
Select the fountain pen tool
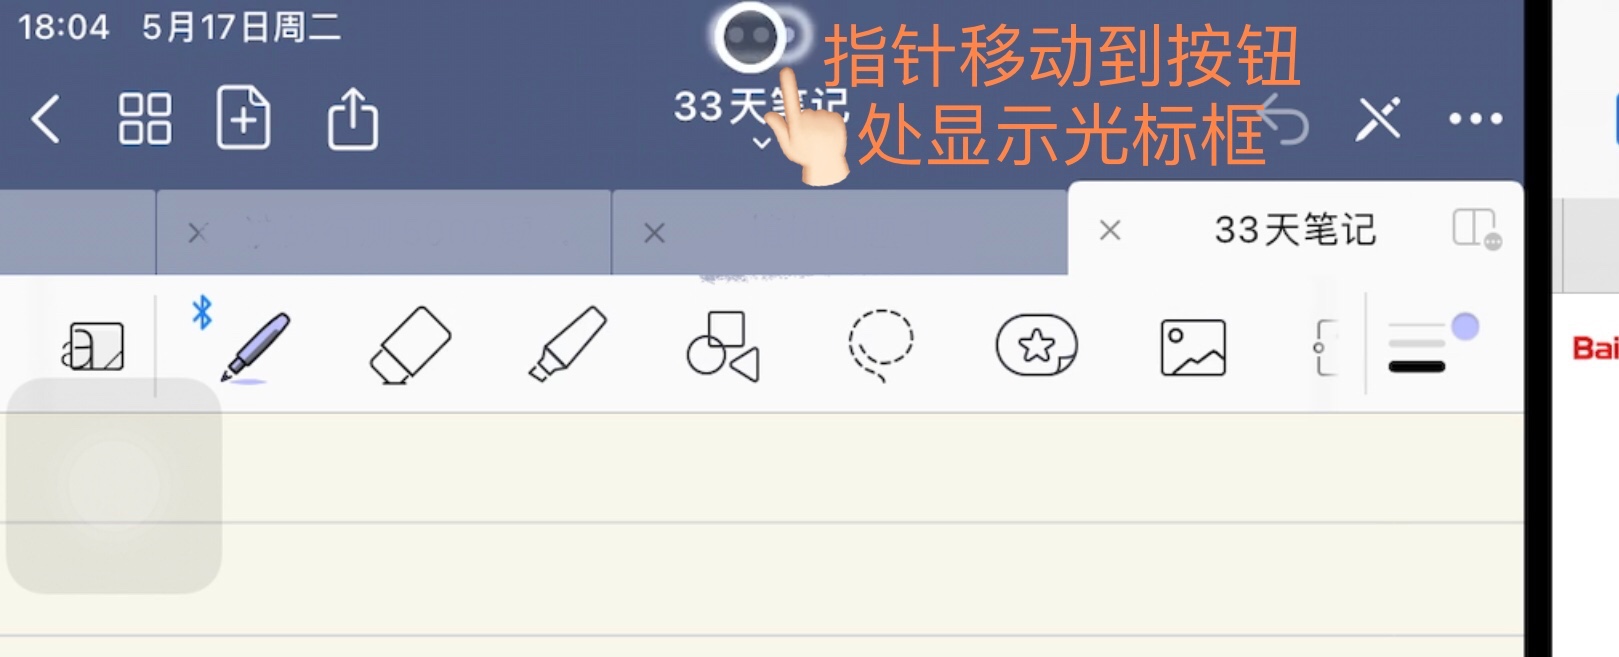click(x=255, y=347)
